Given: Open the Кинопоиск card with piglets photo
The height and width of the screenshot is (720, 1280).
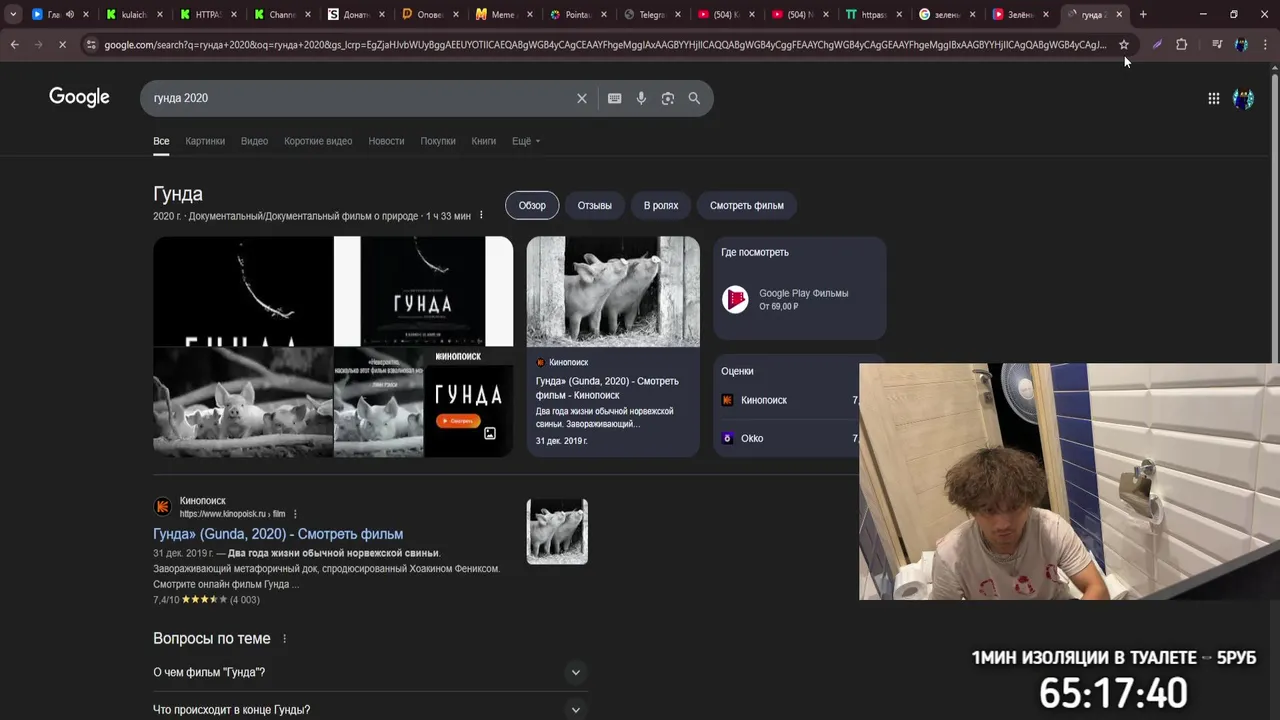Looking at the screenshot, I should pos(613,346).
